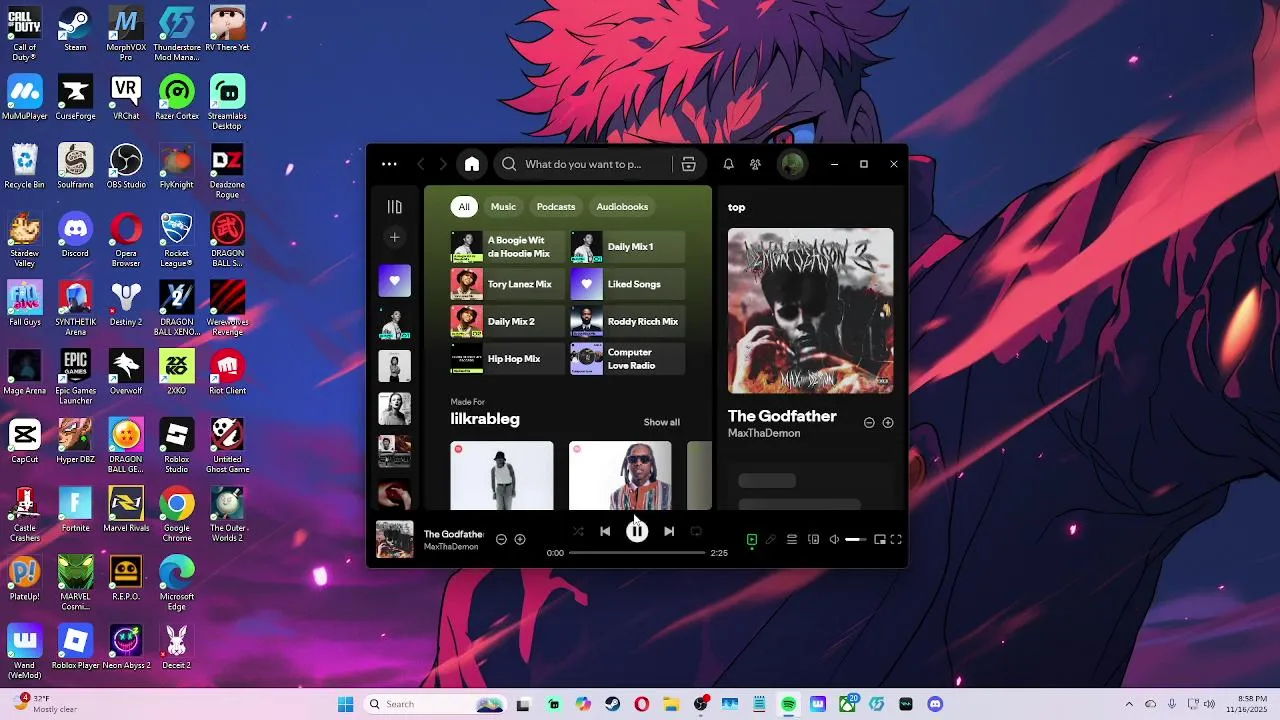Open Google Chrome desktop shortcut
The height and width of the screenshot is (720, 1280).
tap(177, 509)
